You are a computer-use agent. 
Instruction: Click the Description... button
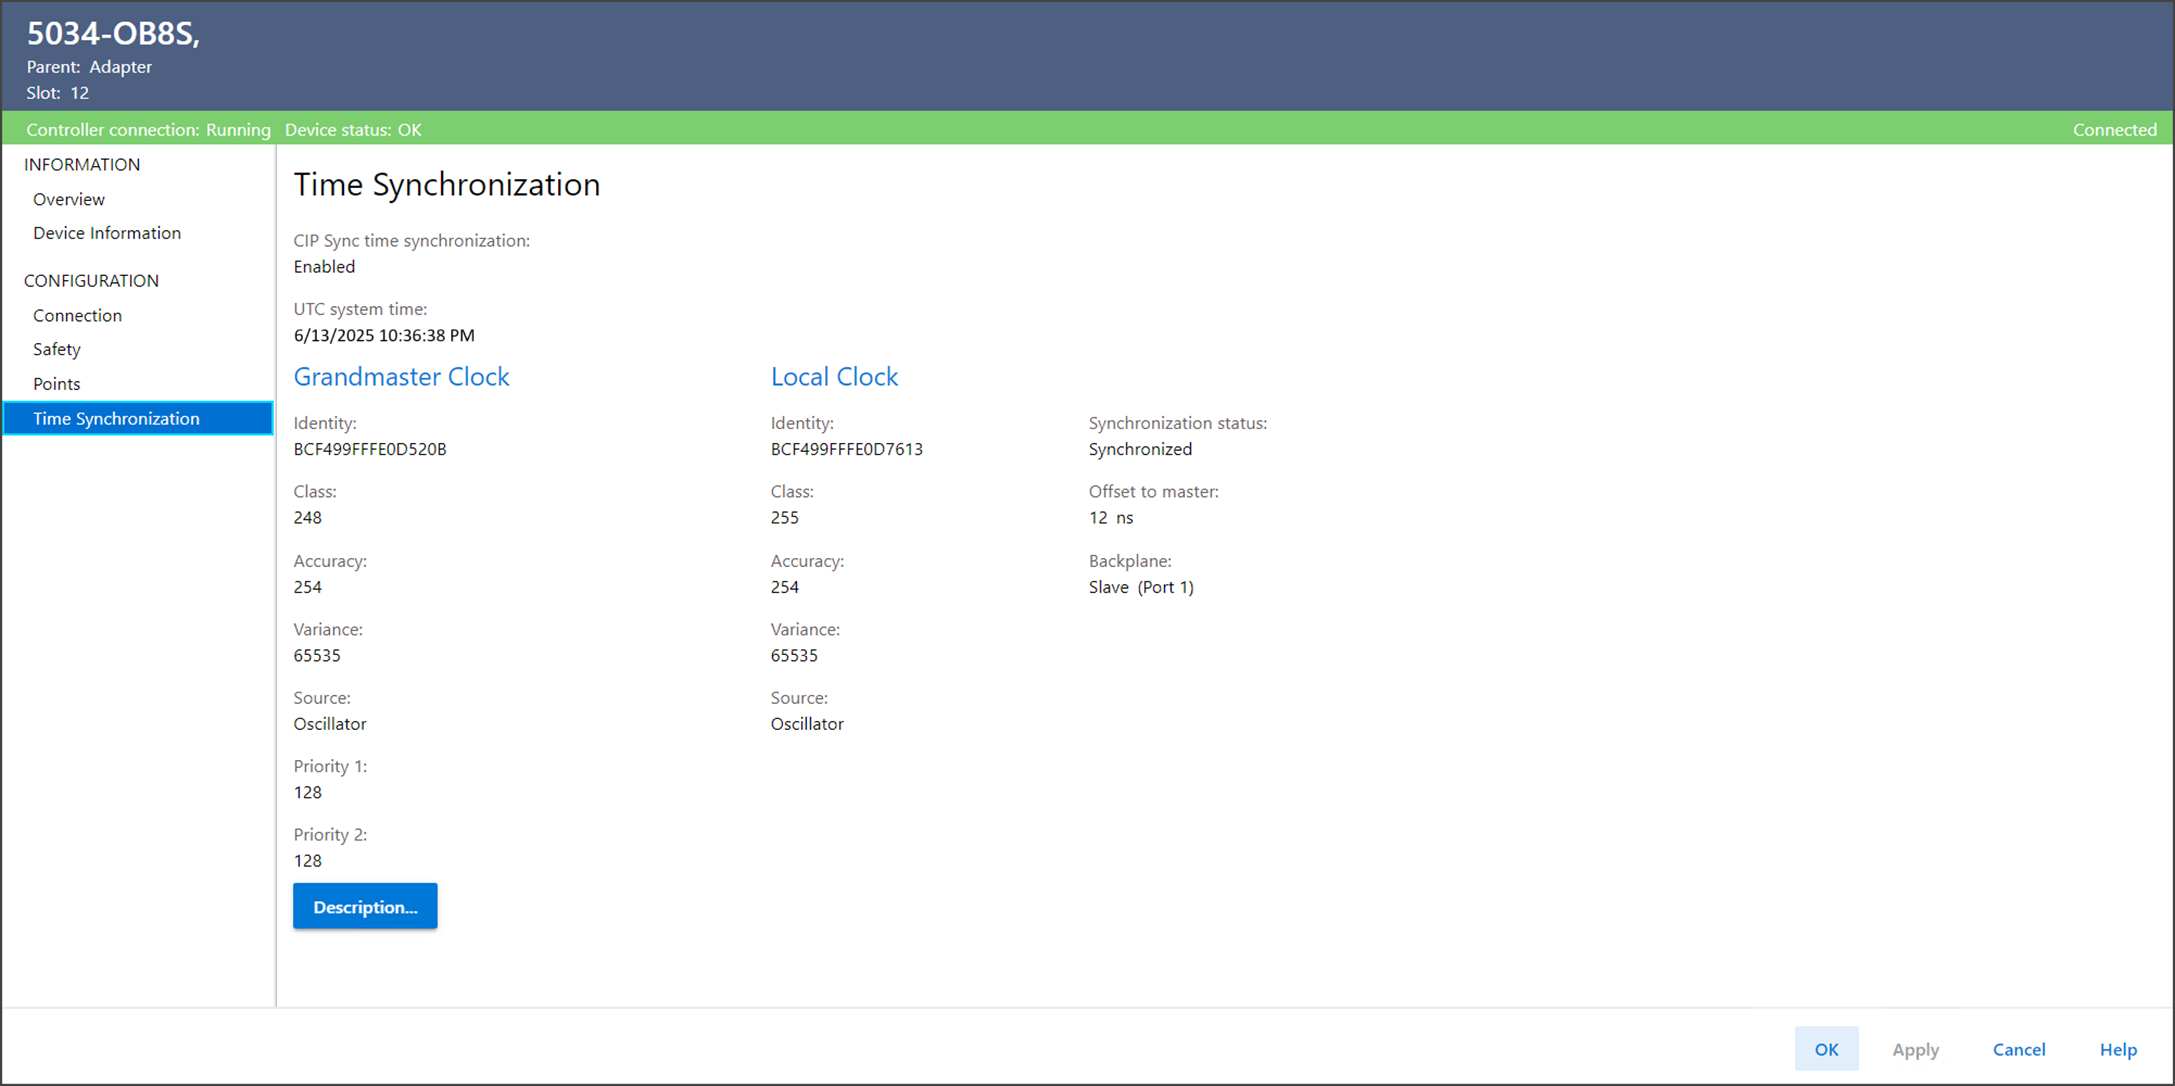point(365,906)
